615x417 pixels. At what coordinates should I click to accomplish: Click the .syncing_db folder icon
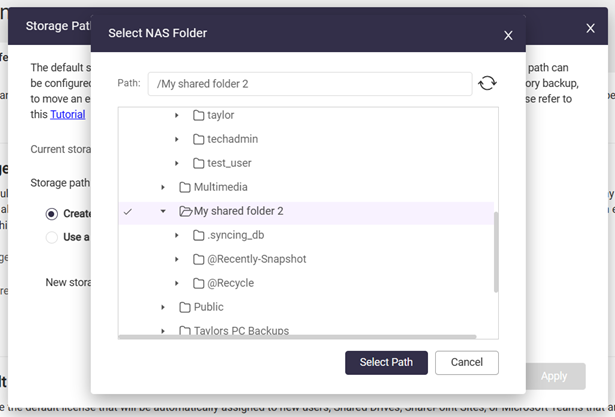click(x=199, y=235)
